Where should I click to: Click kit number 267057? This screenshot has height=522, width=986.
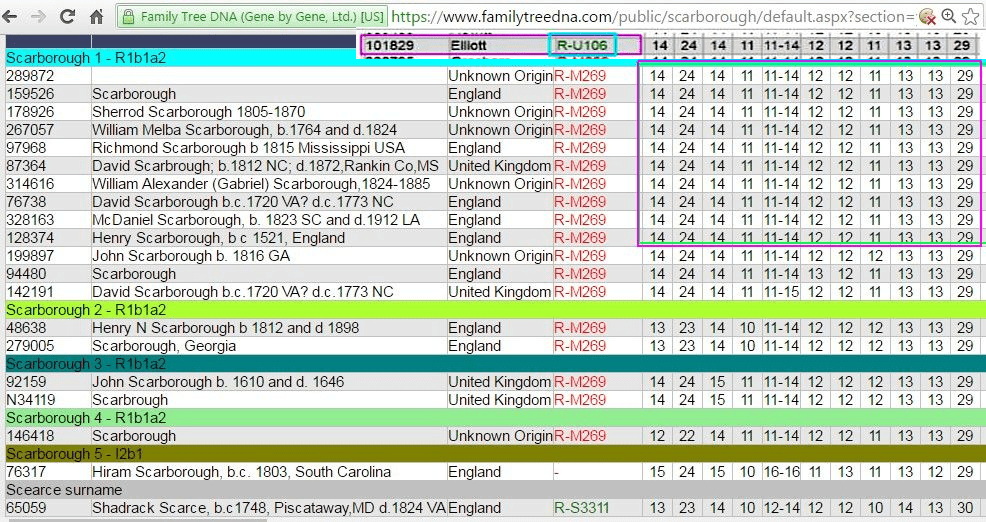tap(30, 130)
